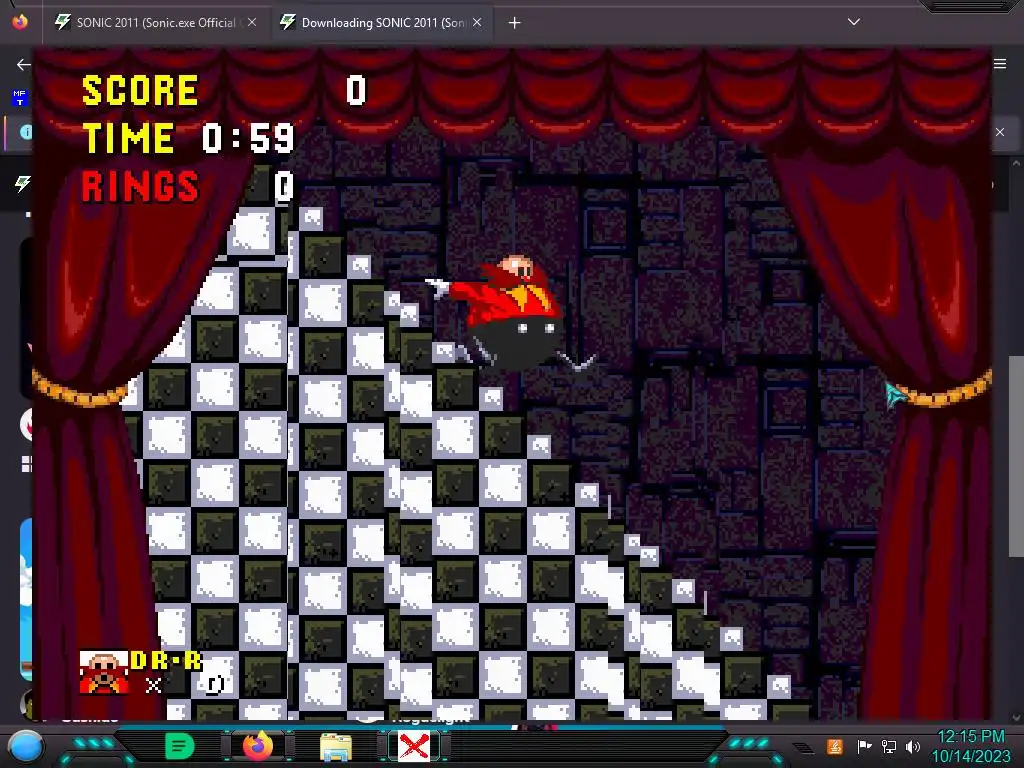Open the Action Center flag icon
The image size is (1024, 768).
click(864, 746)
